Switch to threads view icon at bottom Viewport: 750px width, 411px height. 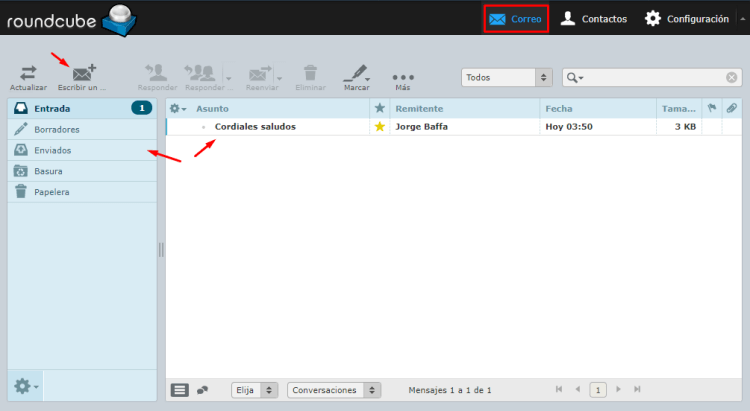point(203,390)
